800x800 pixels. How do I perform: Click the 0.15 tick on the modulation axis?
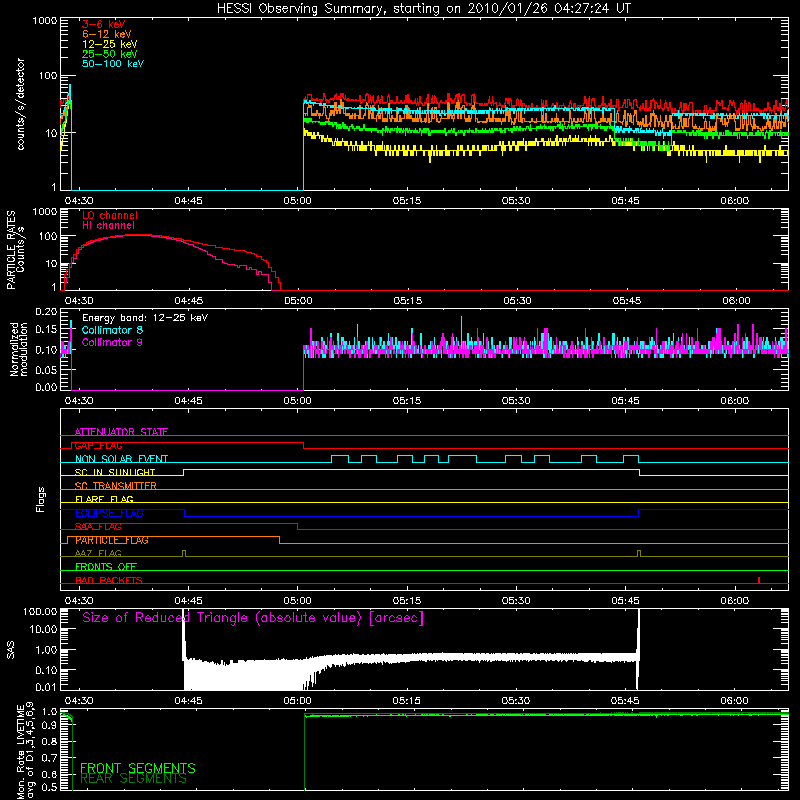46,330
